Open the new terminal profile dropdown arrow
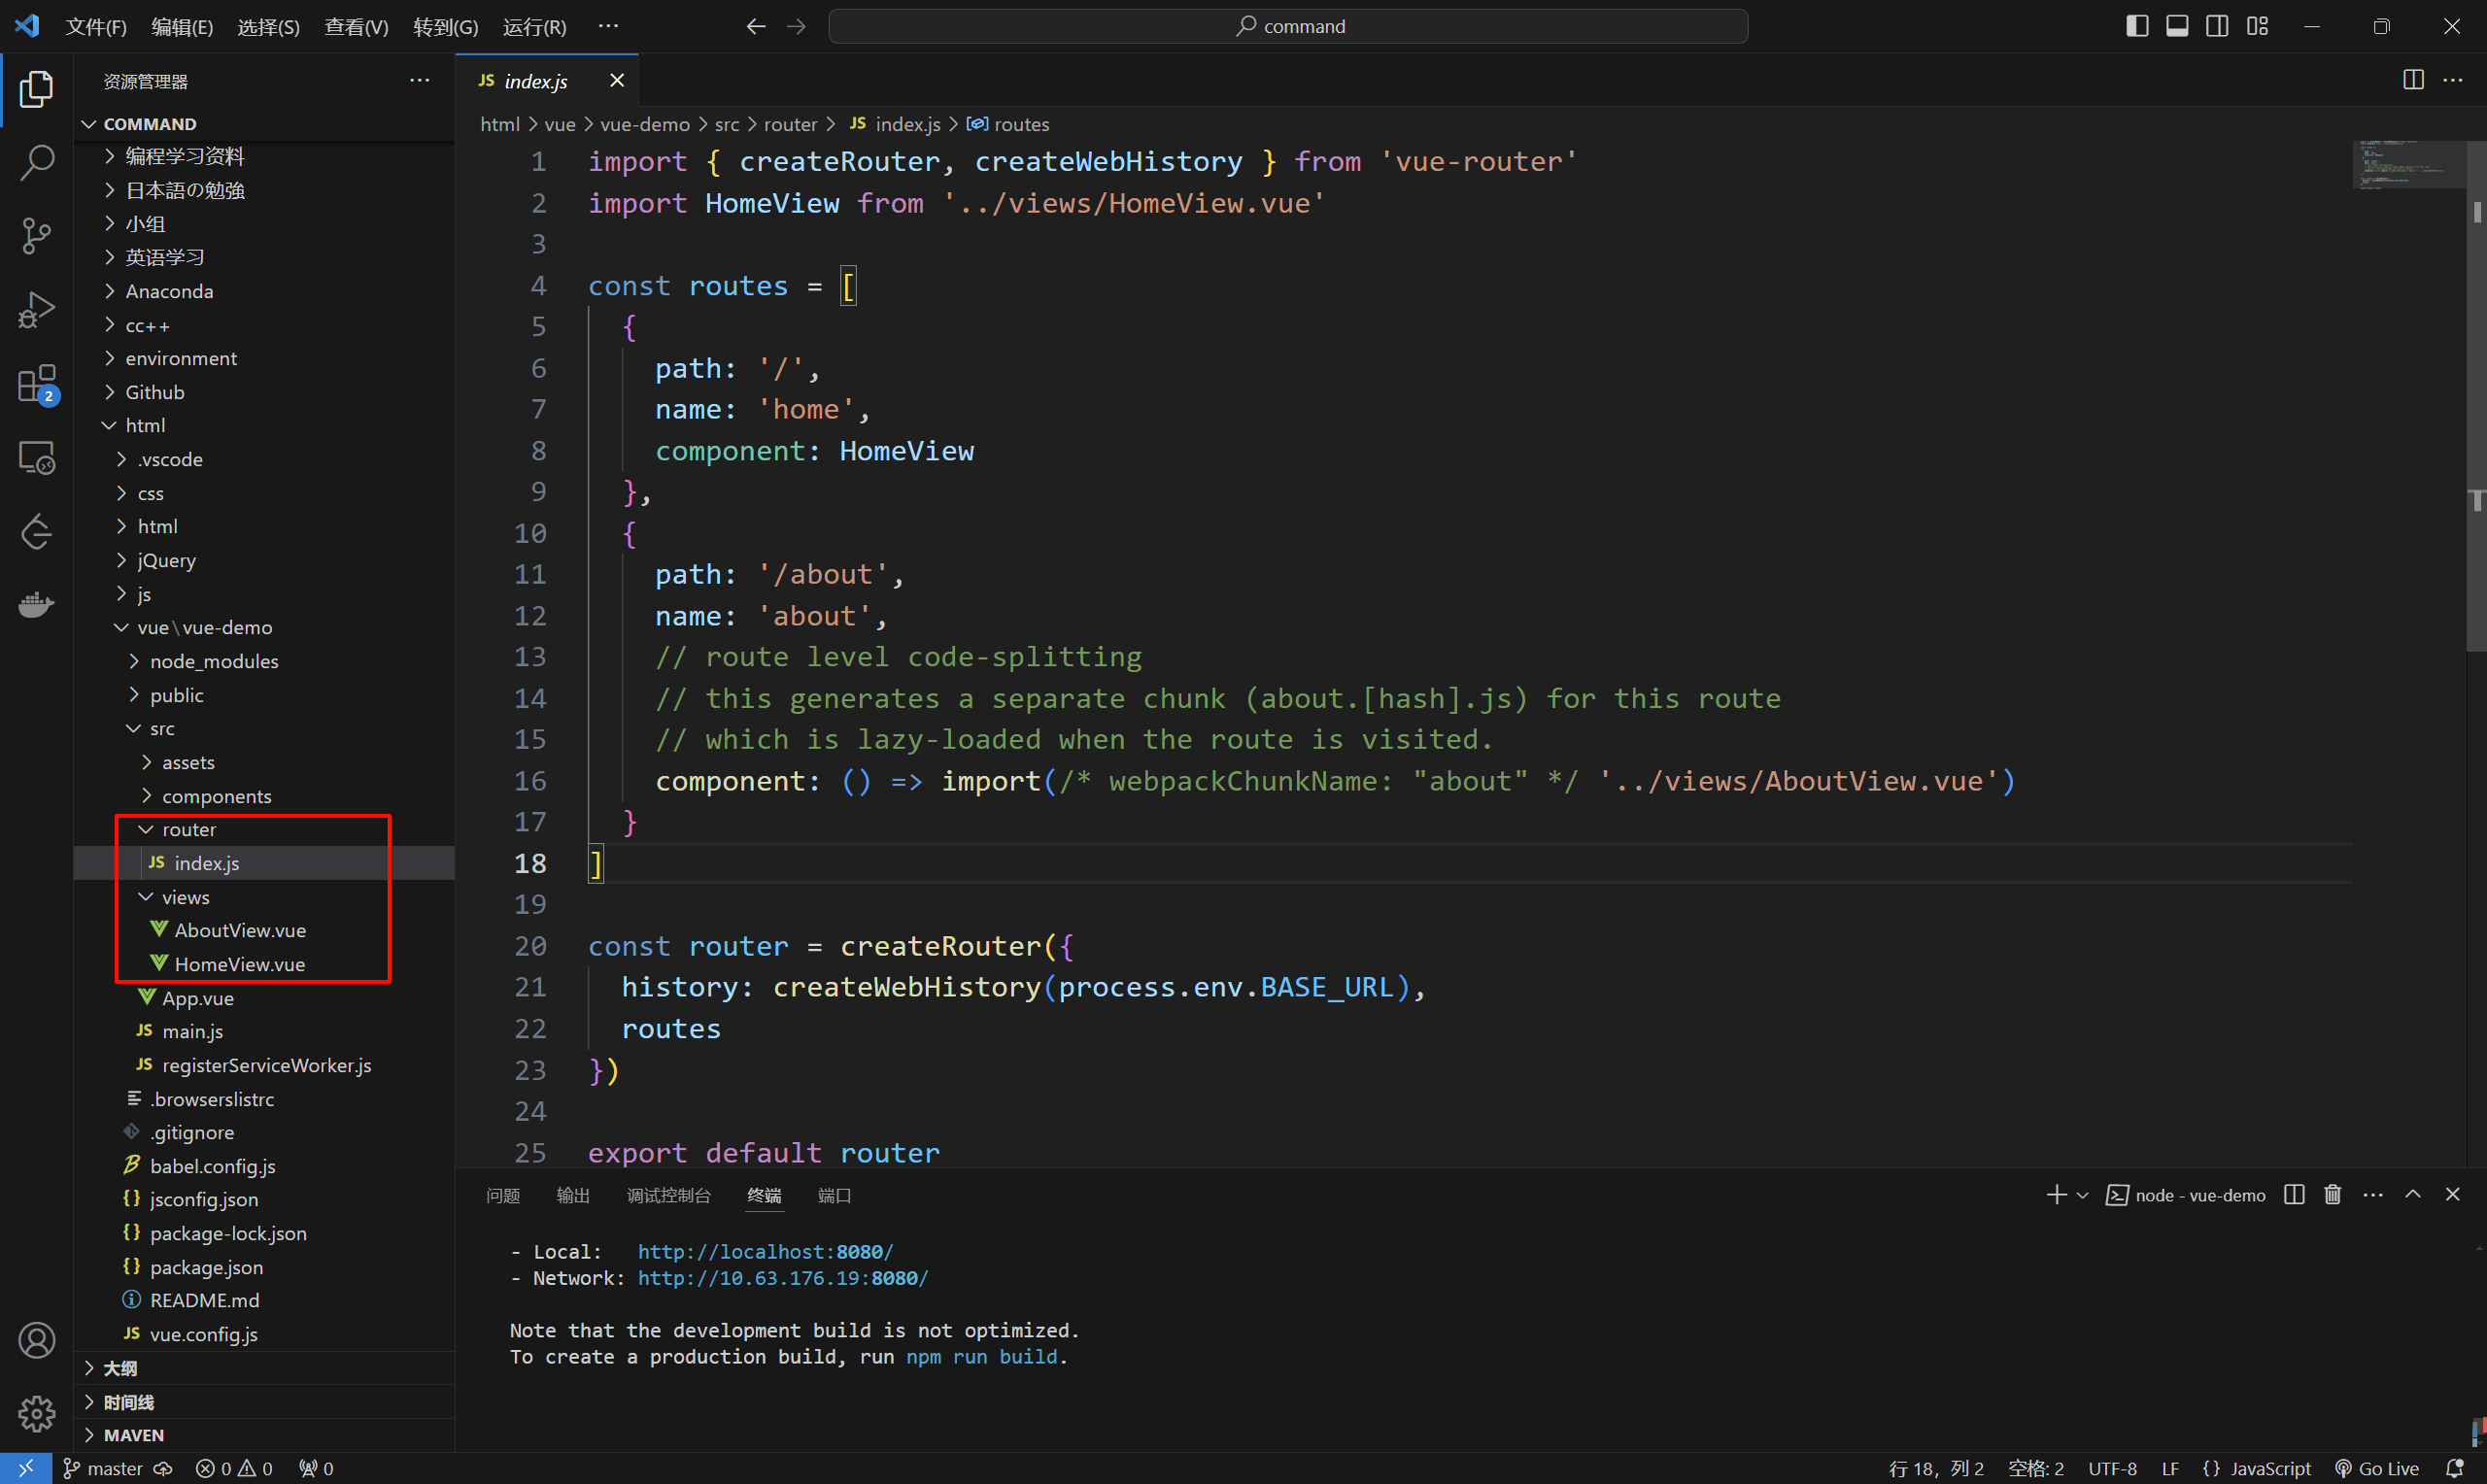 2083,1195
